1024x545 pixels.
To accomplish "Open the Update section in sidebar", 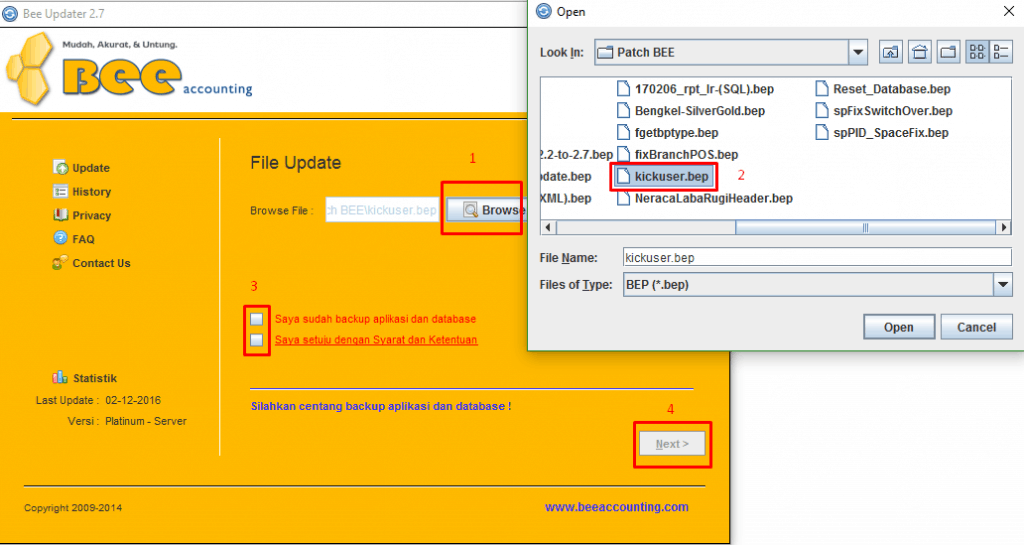I will tap(91, 168).
